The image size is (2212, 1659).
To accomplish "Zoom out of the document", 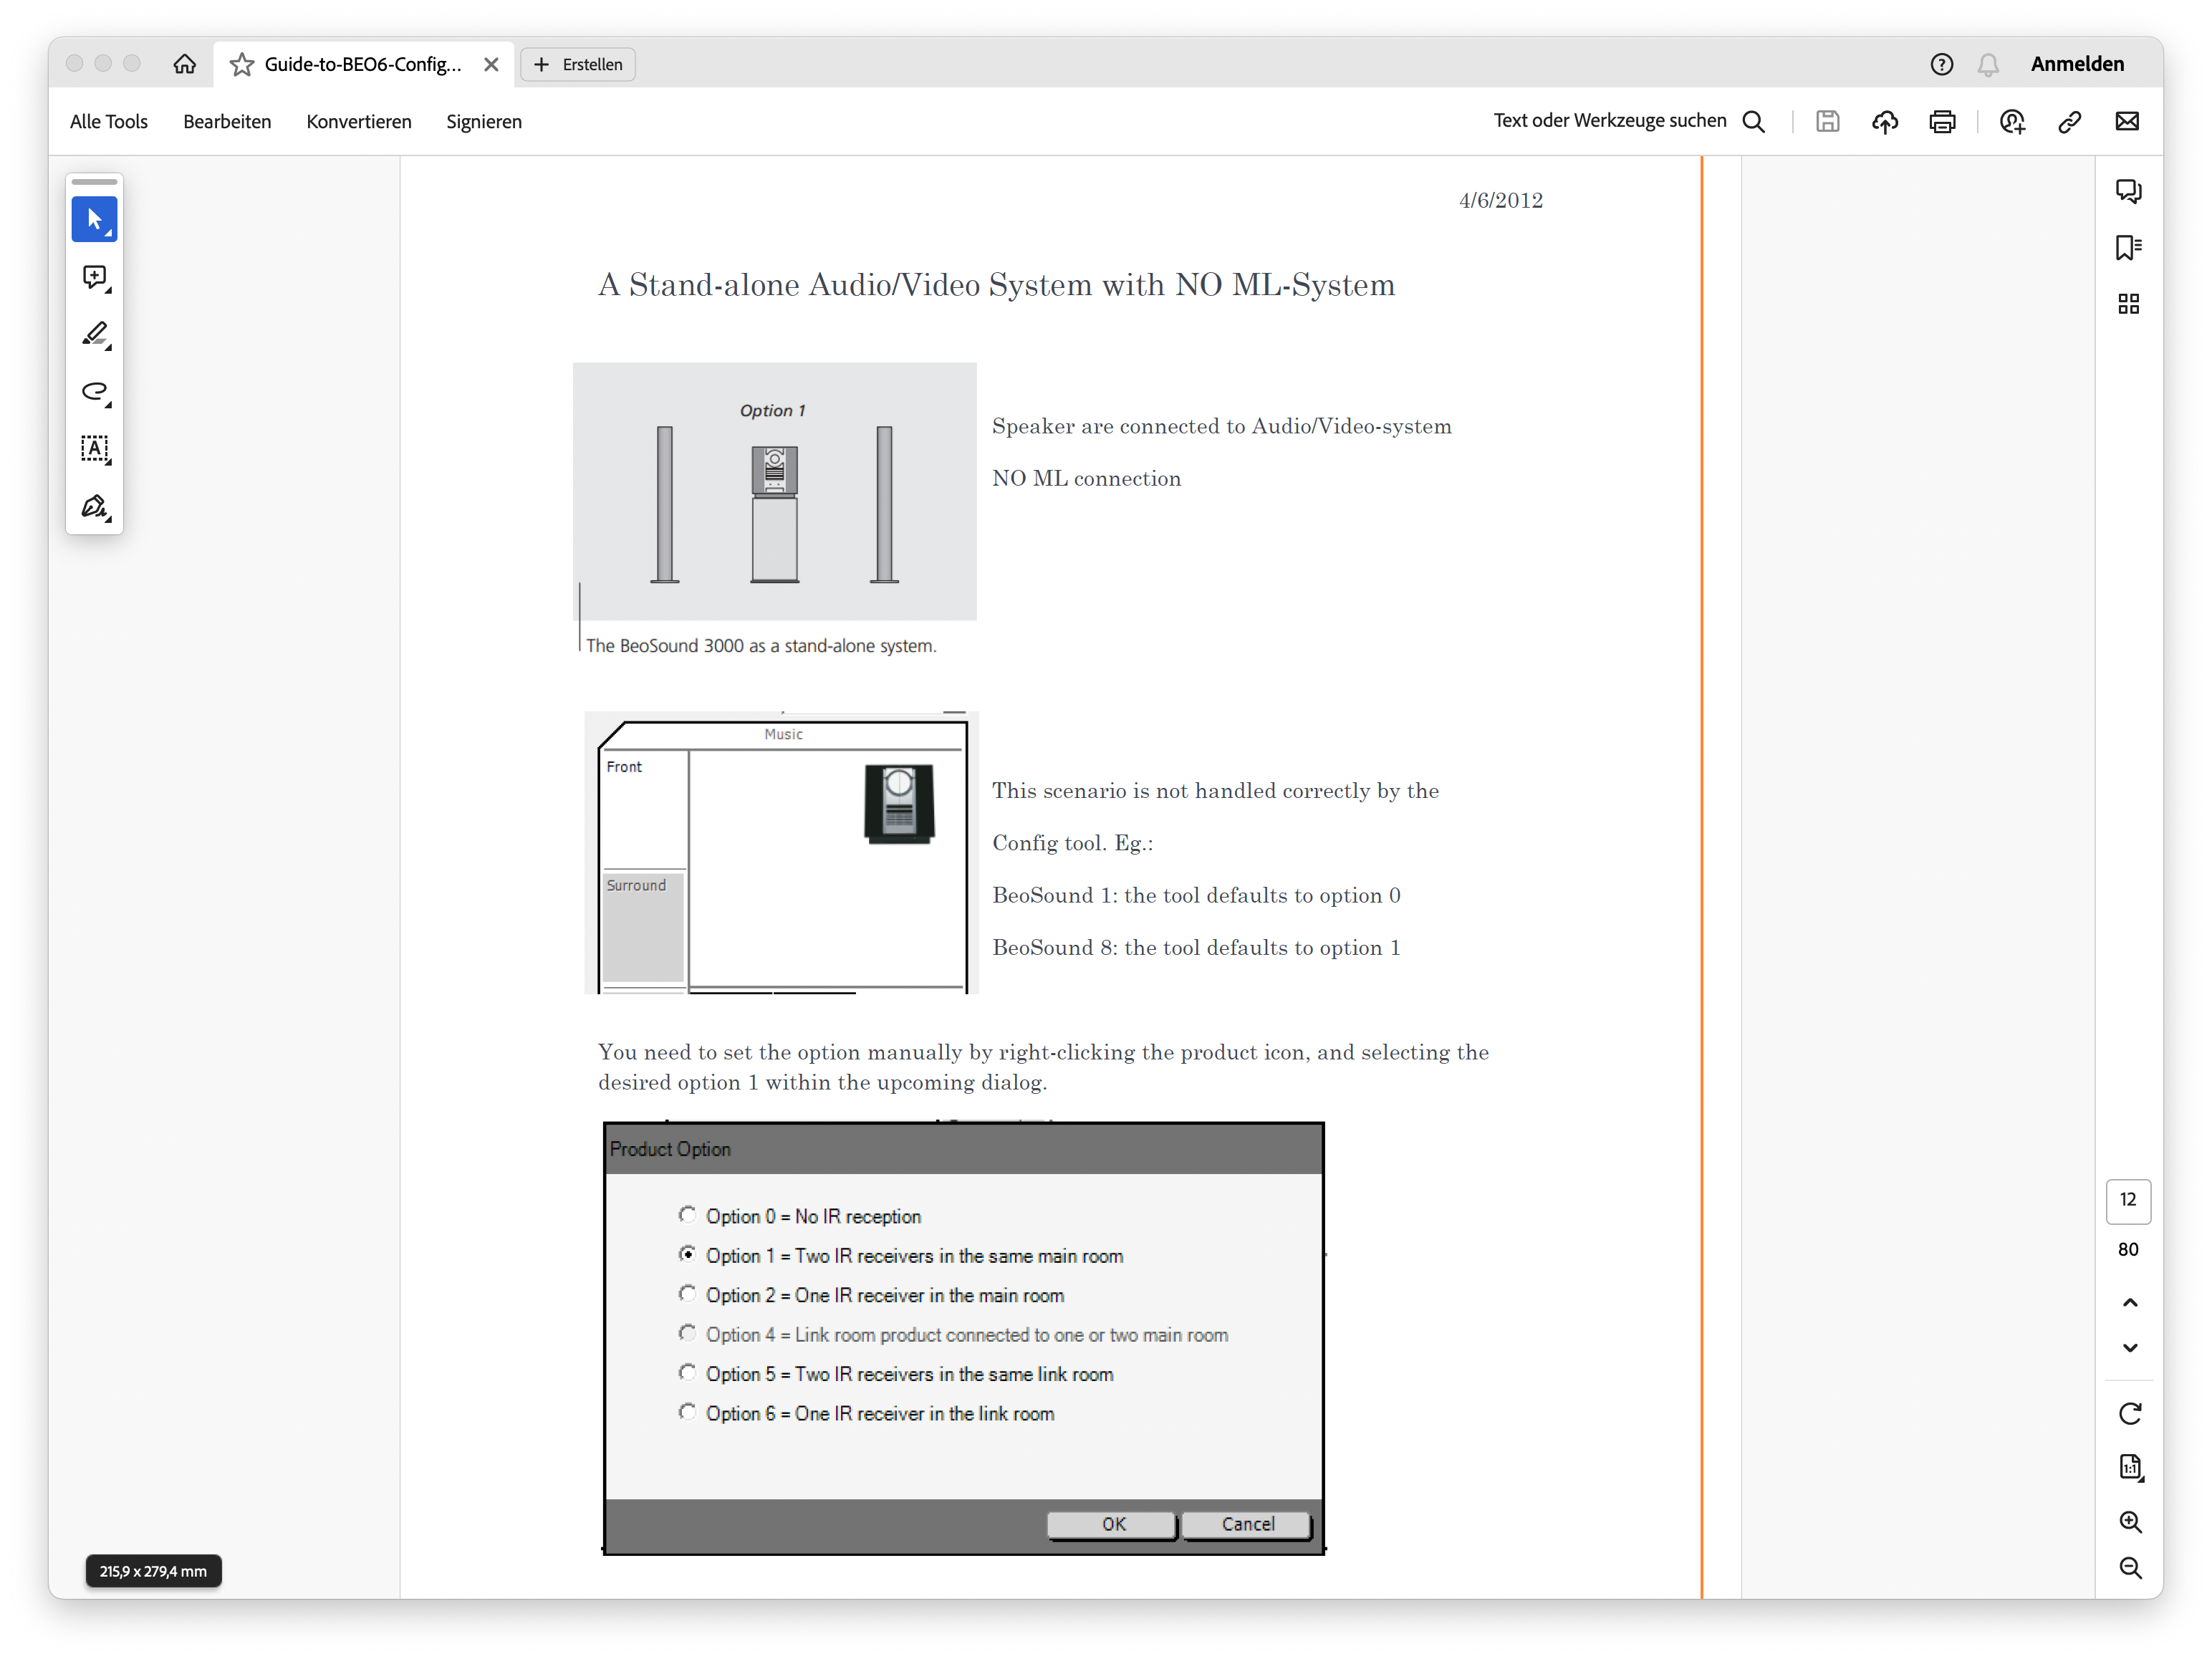I will (x=2130, y=1568).
